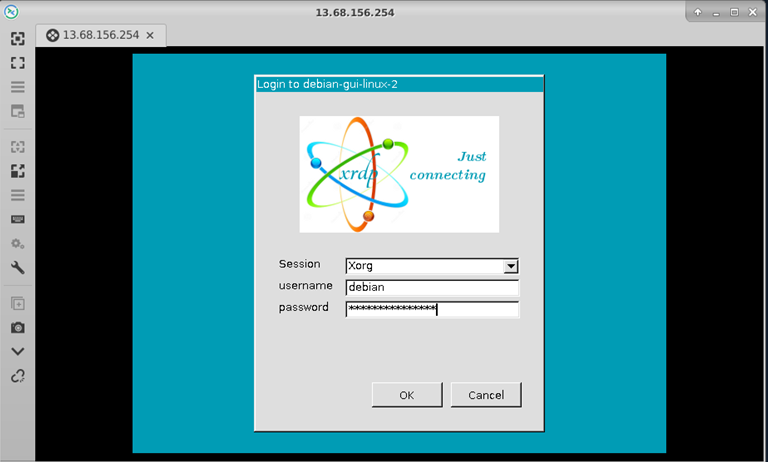
Task: Click the disconnect link icon
Action: click(18, 376)
